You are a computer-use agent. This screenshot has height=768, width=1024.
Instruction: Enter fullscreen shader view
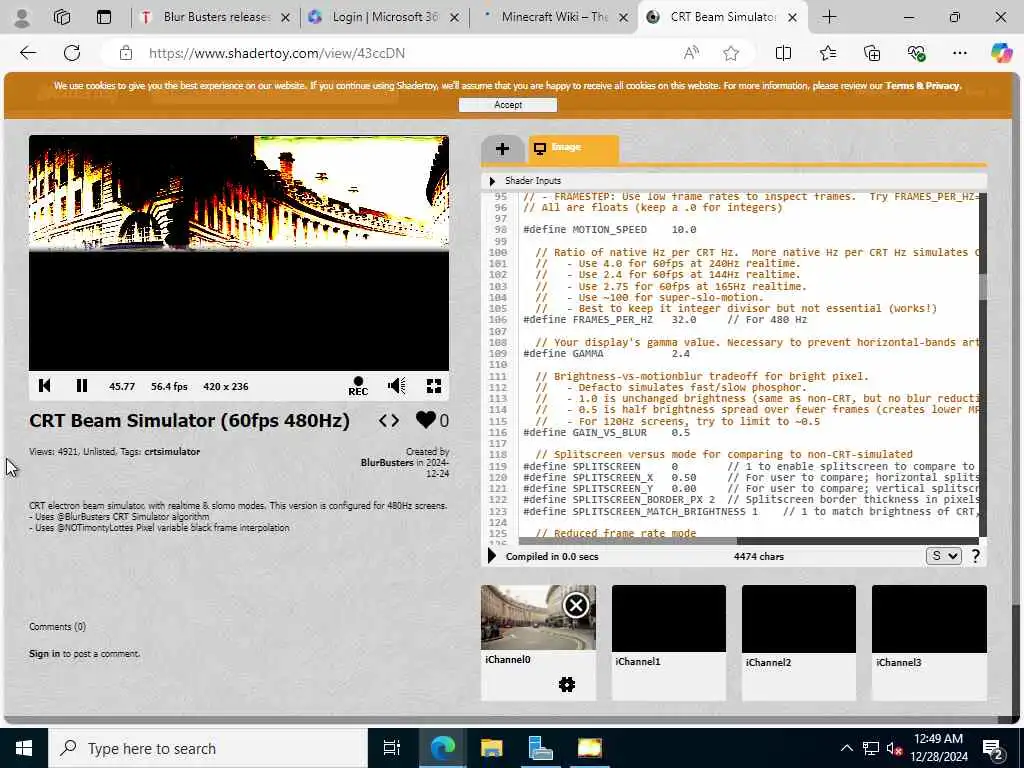pyautogui.click(x=434, y=386)
